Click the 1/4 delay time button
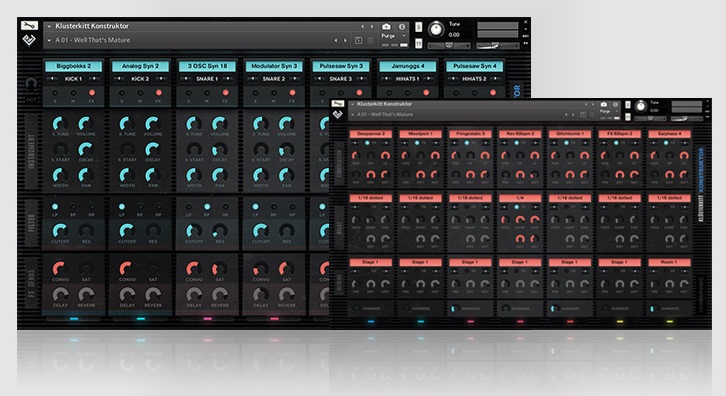 click(520, 198)
